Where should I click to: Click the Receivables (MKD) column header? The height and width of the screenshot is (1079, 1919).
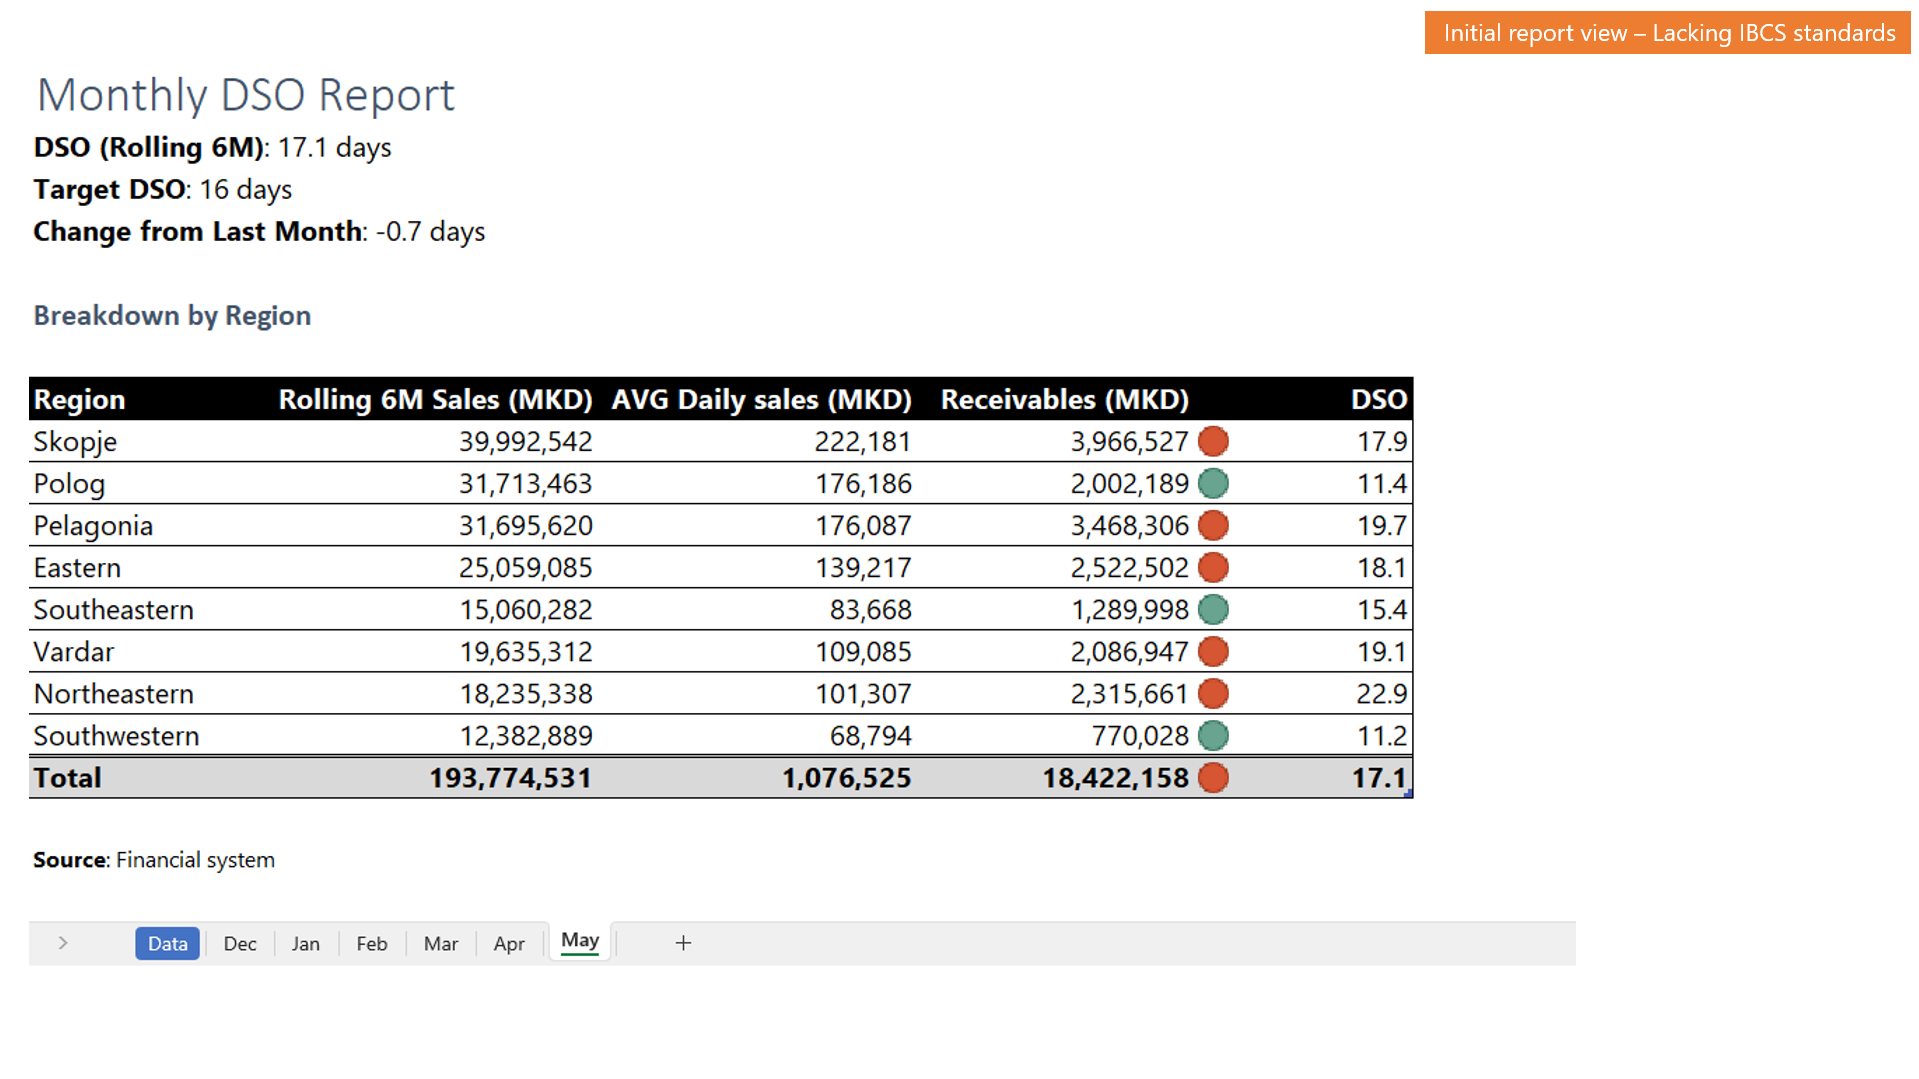[1064, 399]
